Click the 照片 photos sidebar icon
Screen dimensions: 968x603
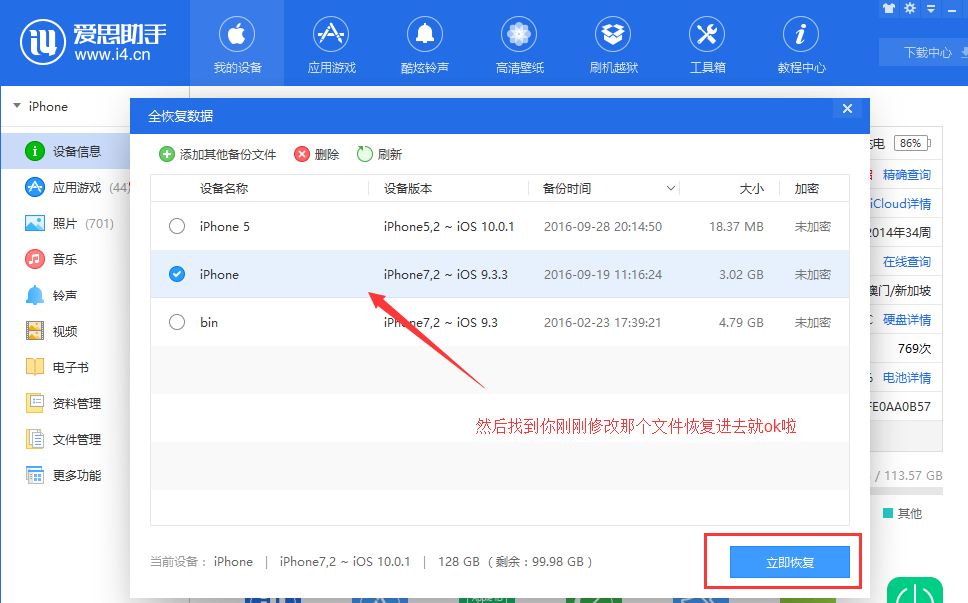[x=35, y=223]
